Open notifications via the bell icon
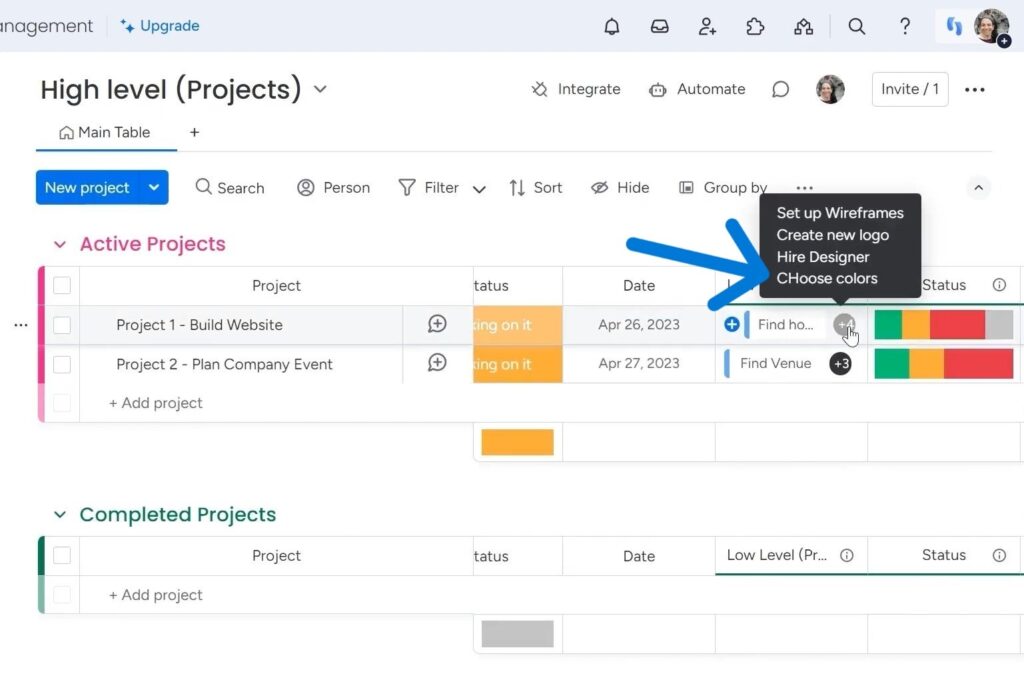1024x686 pixels. [611, 26]
